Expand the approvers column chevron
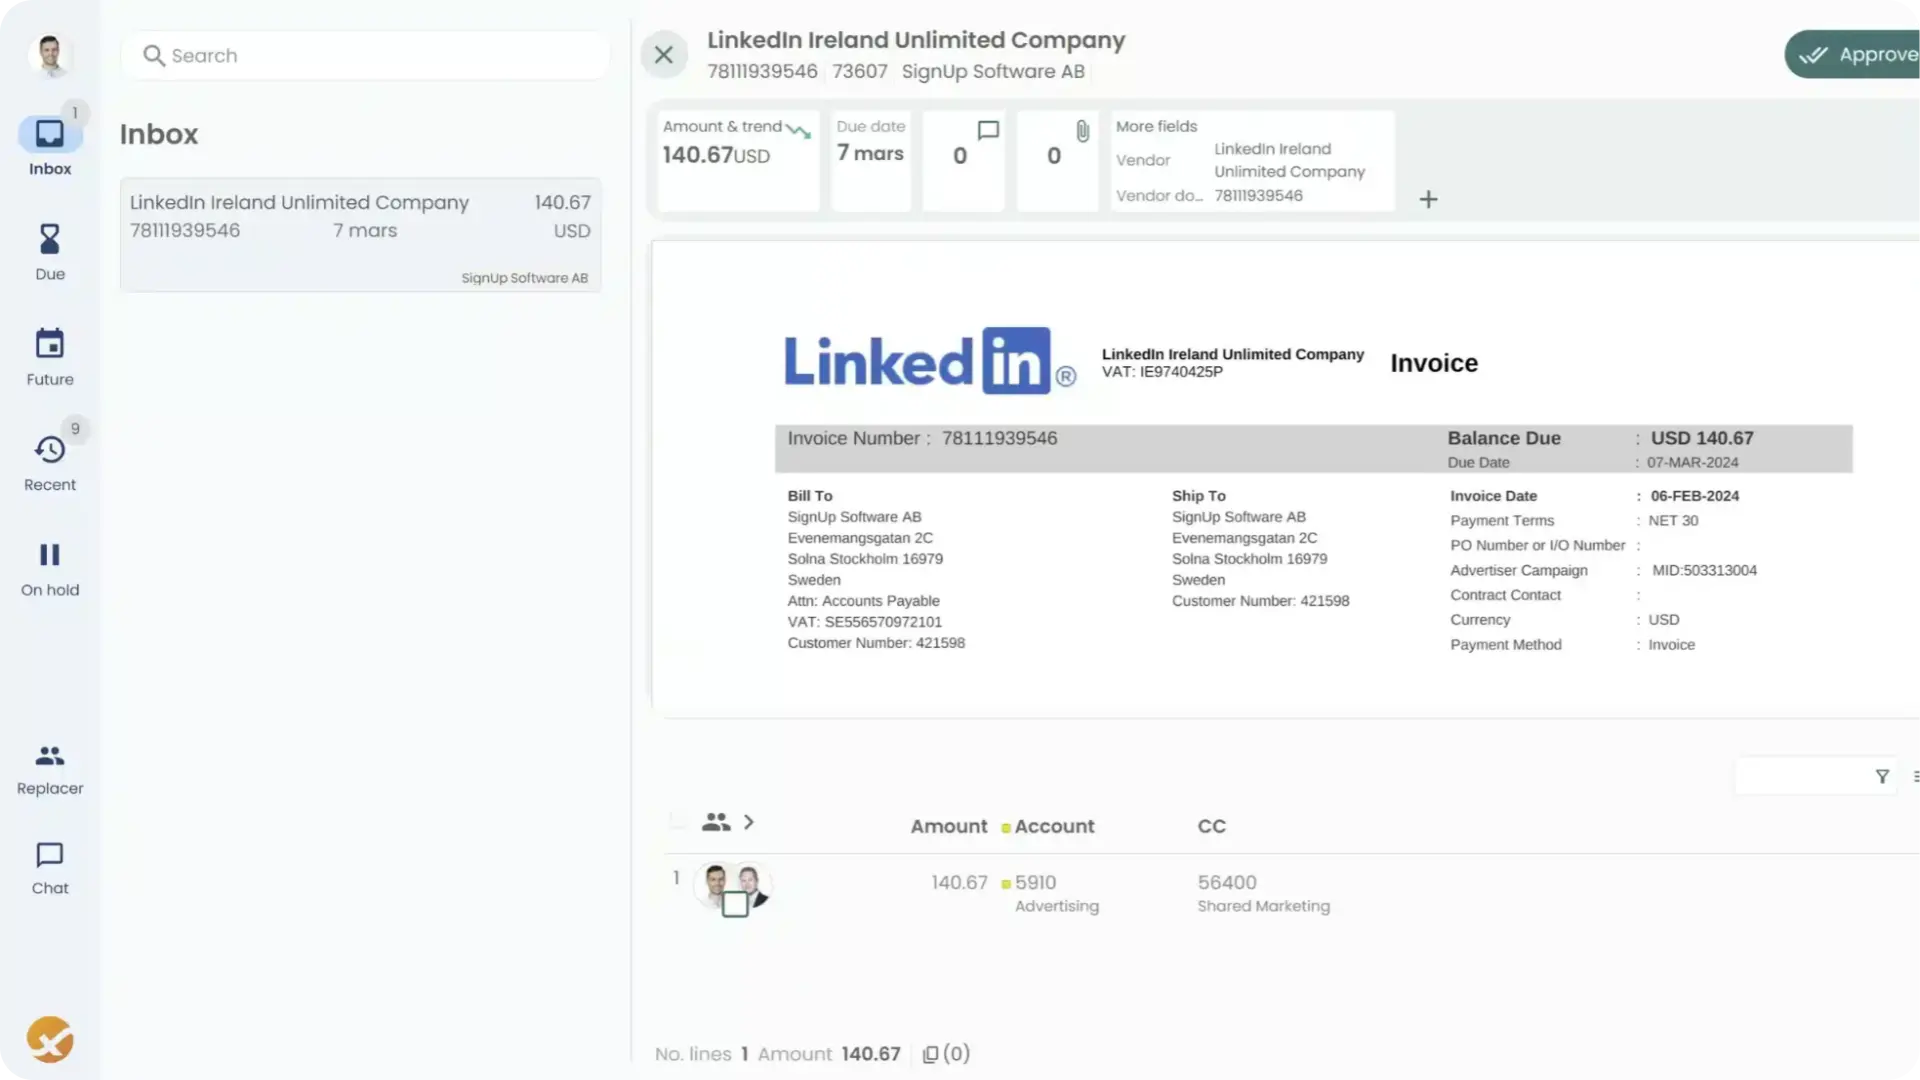Screen dimensions: 1920x1080 click(x=749, y=822)
